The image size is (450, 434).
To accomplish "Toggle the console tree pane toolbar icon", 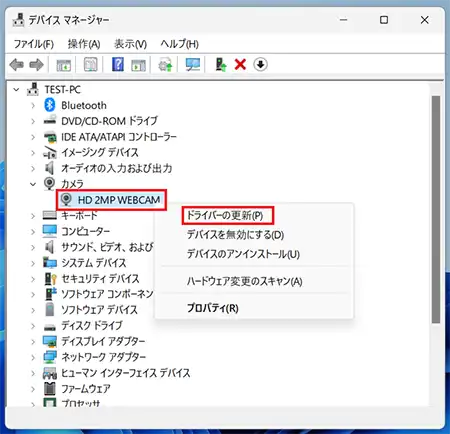I will tap(63, 65).
